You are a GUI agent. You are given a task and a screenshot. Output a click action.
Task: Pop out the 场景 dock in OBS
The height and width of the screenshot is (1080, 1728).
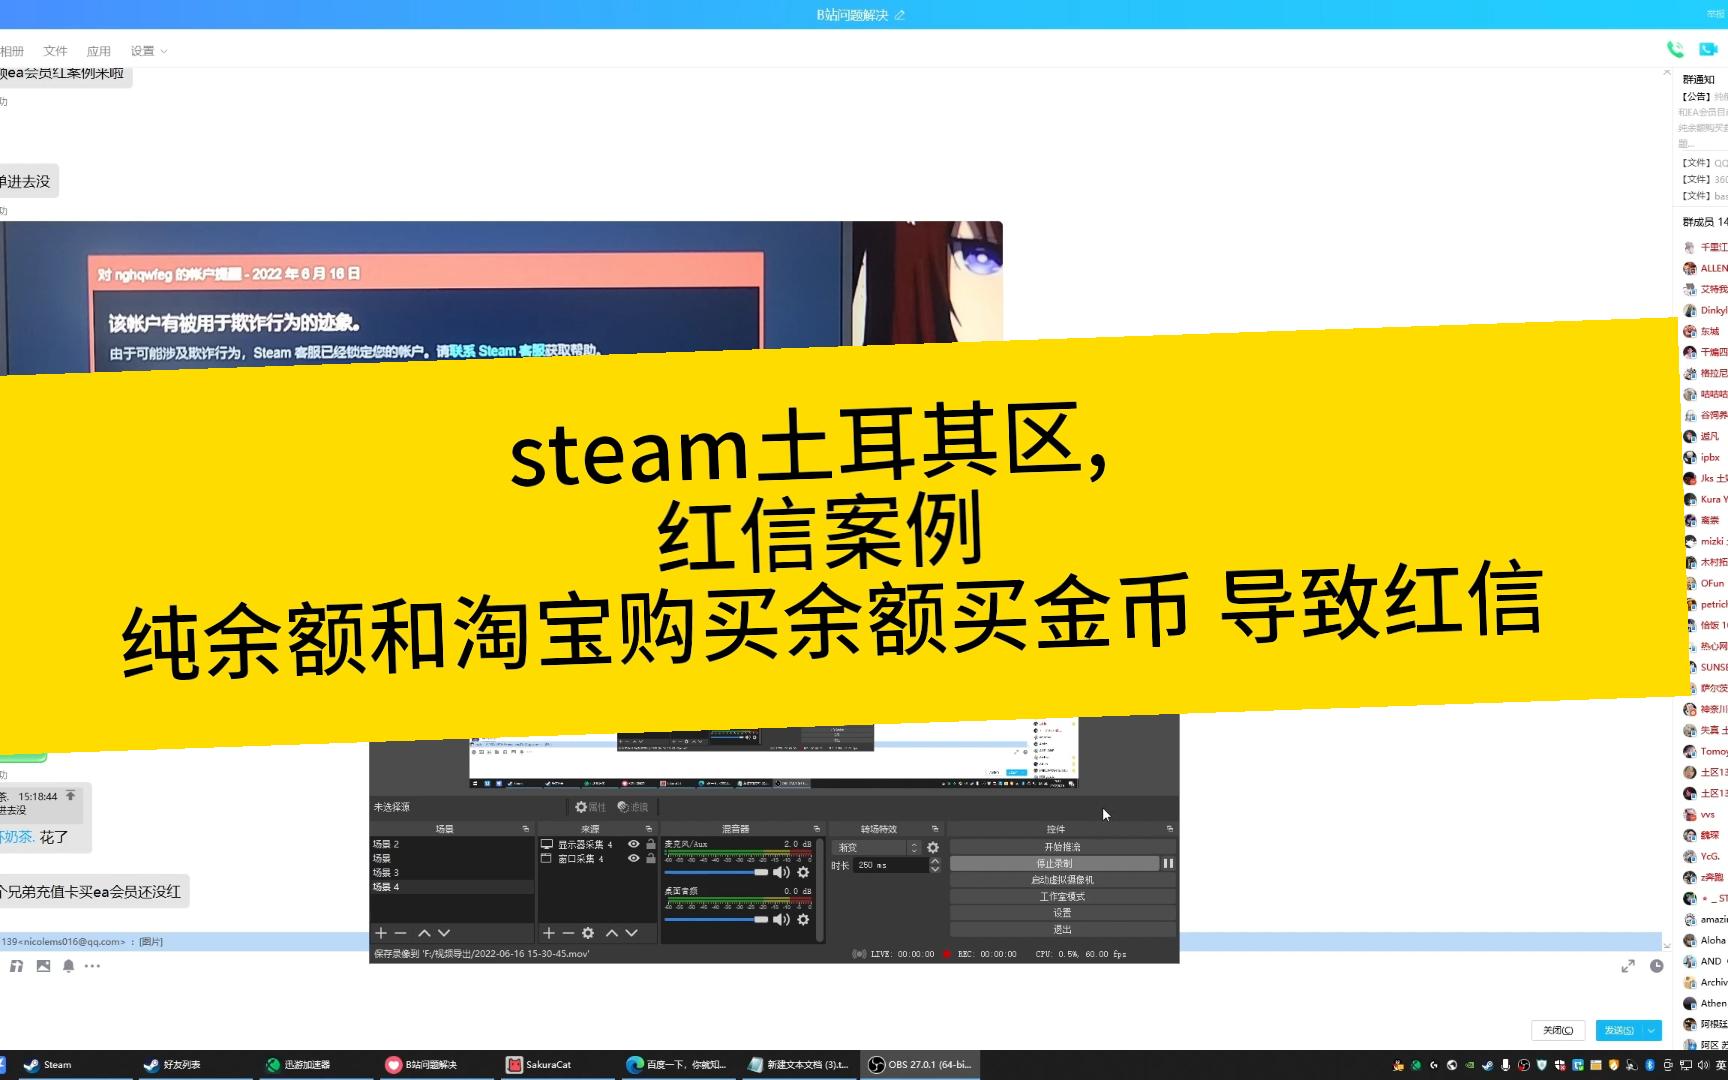tap(526, 829)
